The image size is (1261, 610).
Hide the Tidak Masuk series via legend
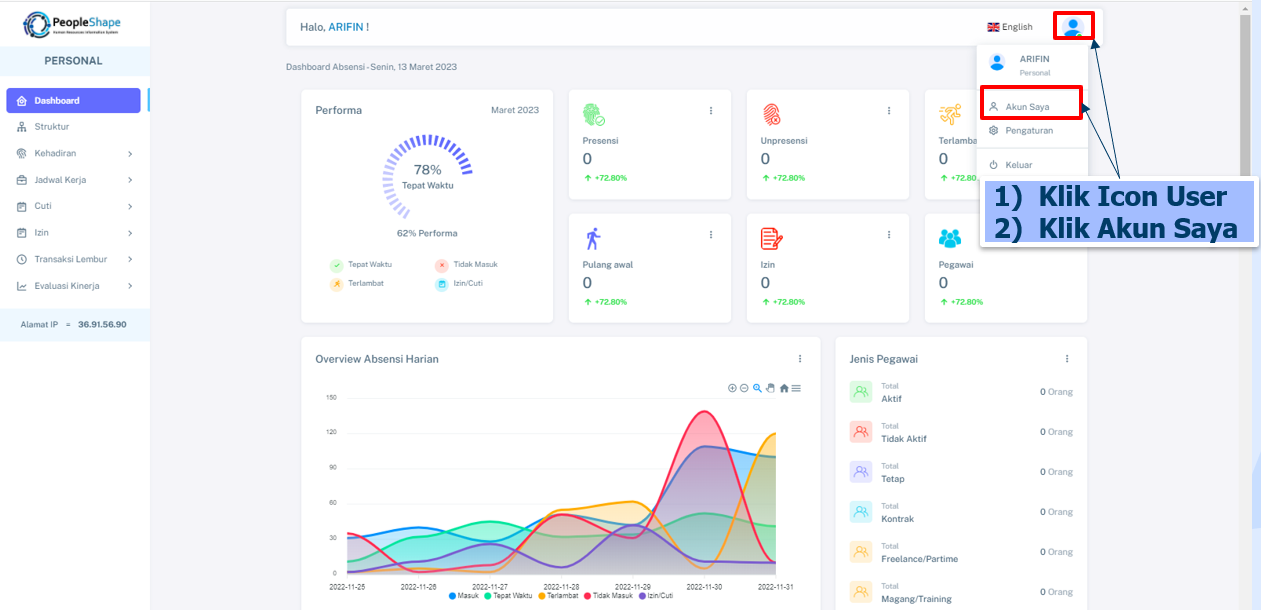pos(608,596)
